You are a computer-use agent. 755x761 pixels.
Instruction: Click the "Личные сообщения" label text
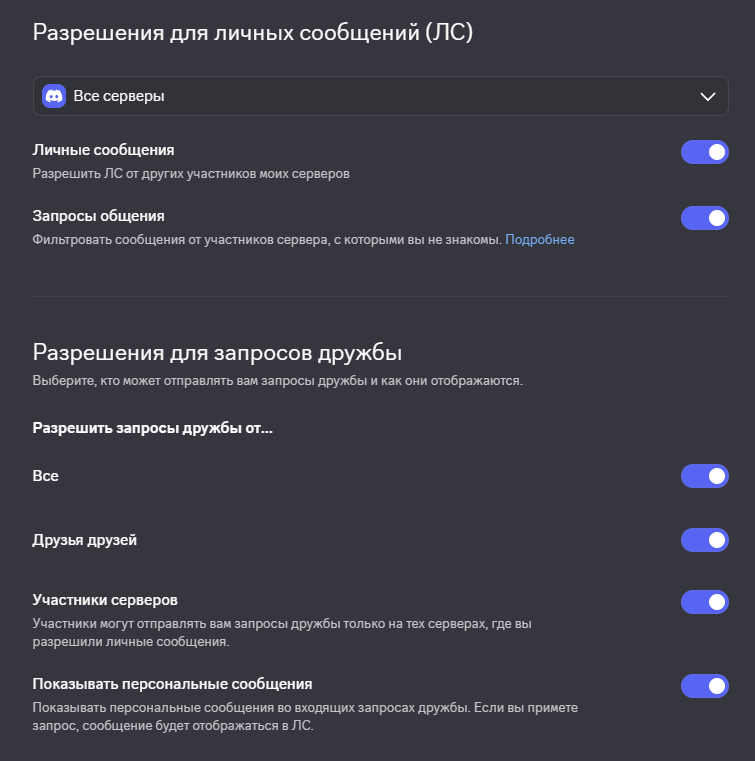103,150
